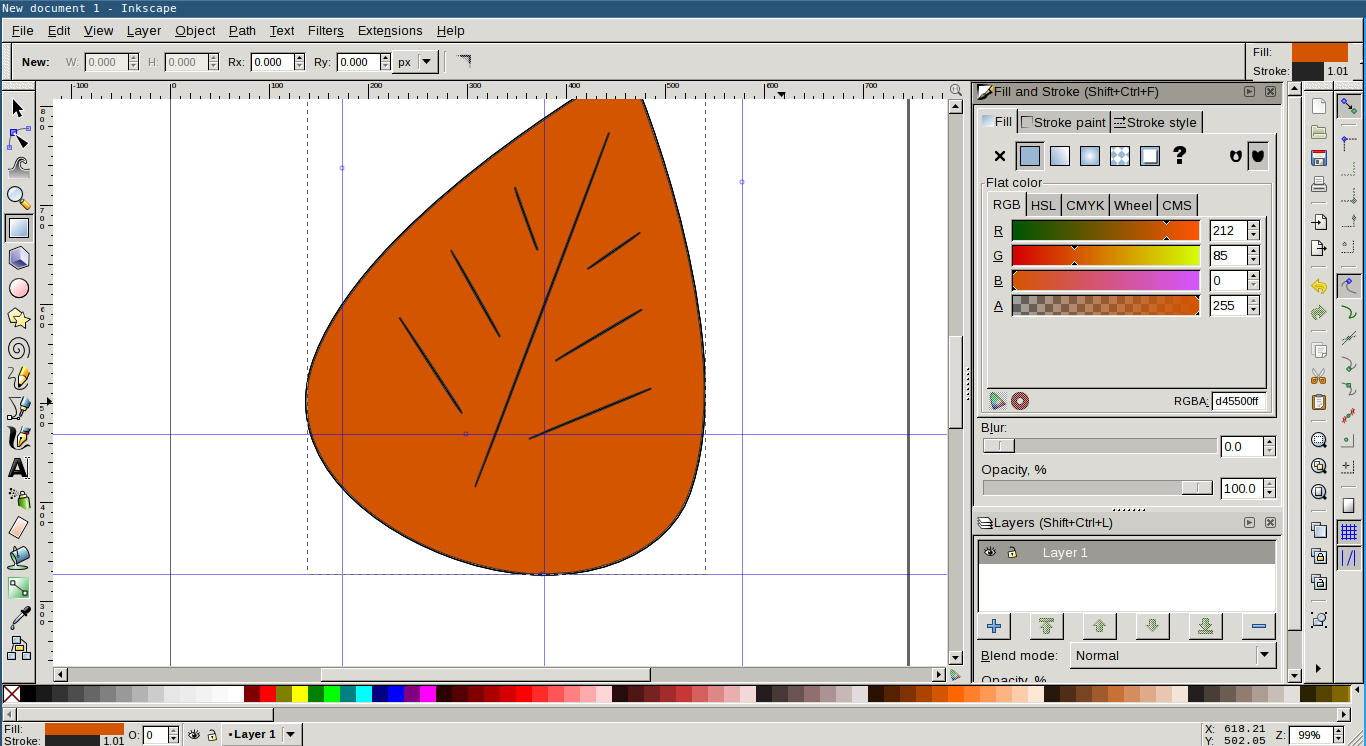Image resolution: width=1366 pixels, height=746 pixels.
Task: Select the Dropper color picker tool
Action: [x=18, y=618]
